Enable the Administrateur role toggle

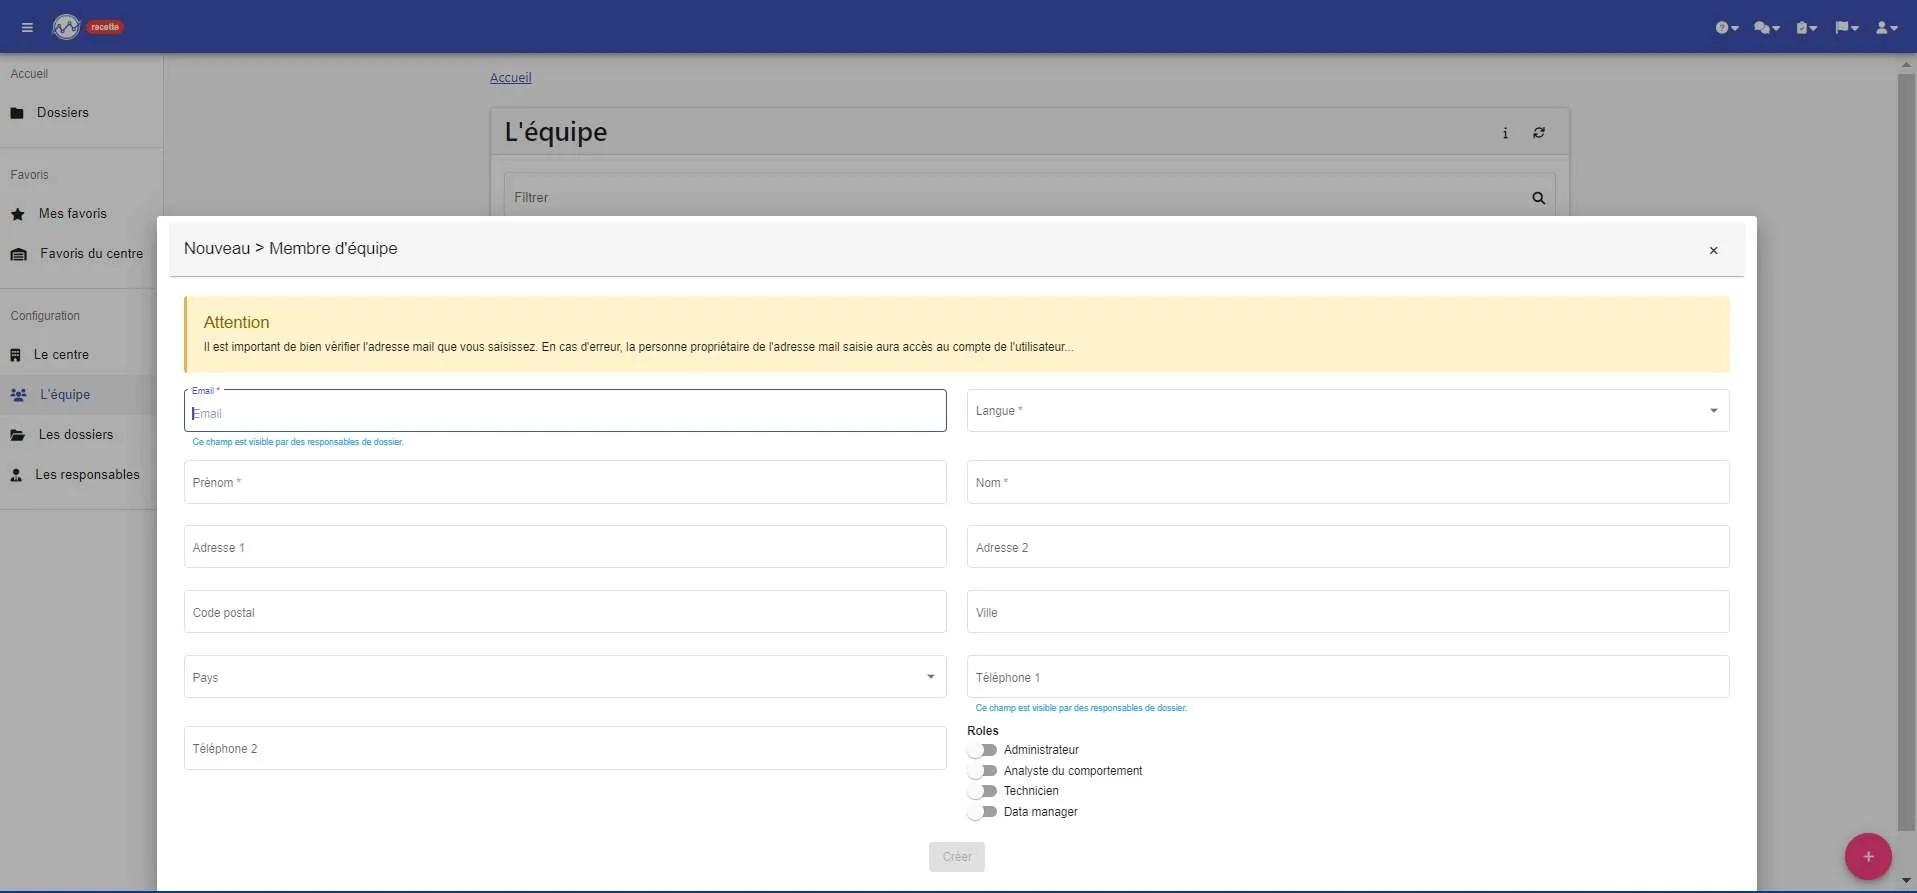coord(982,750)
